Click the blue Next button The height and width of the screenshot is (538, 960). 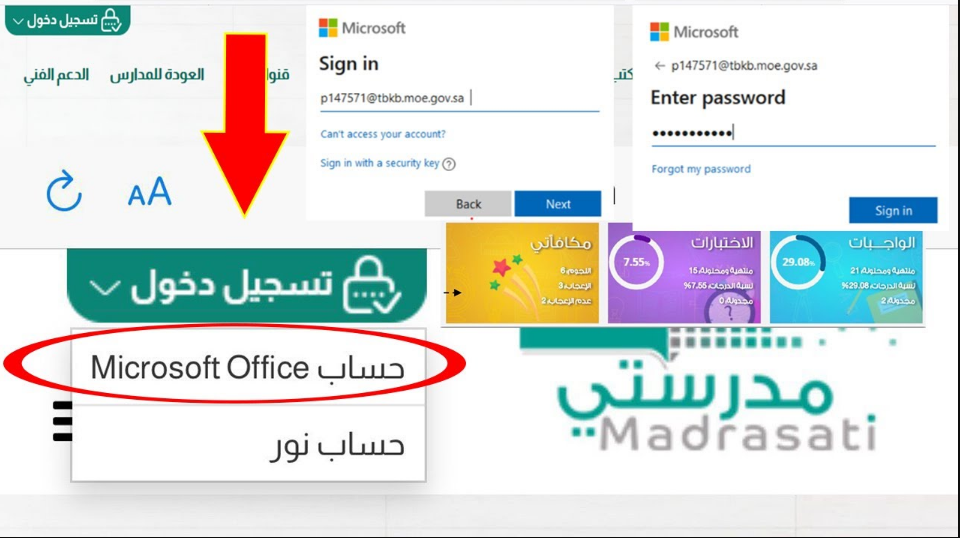[558, 204]
